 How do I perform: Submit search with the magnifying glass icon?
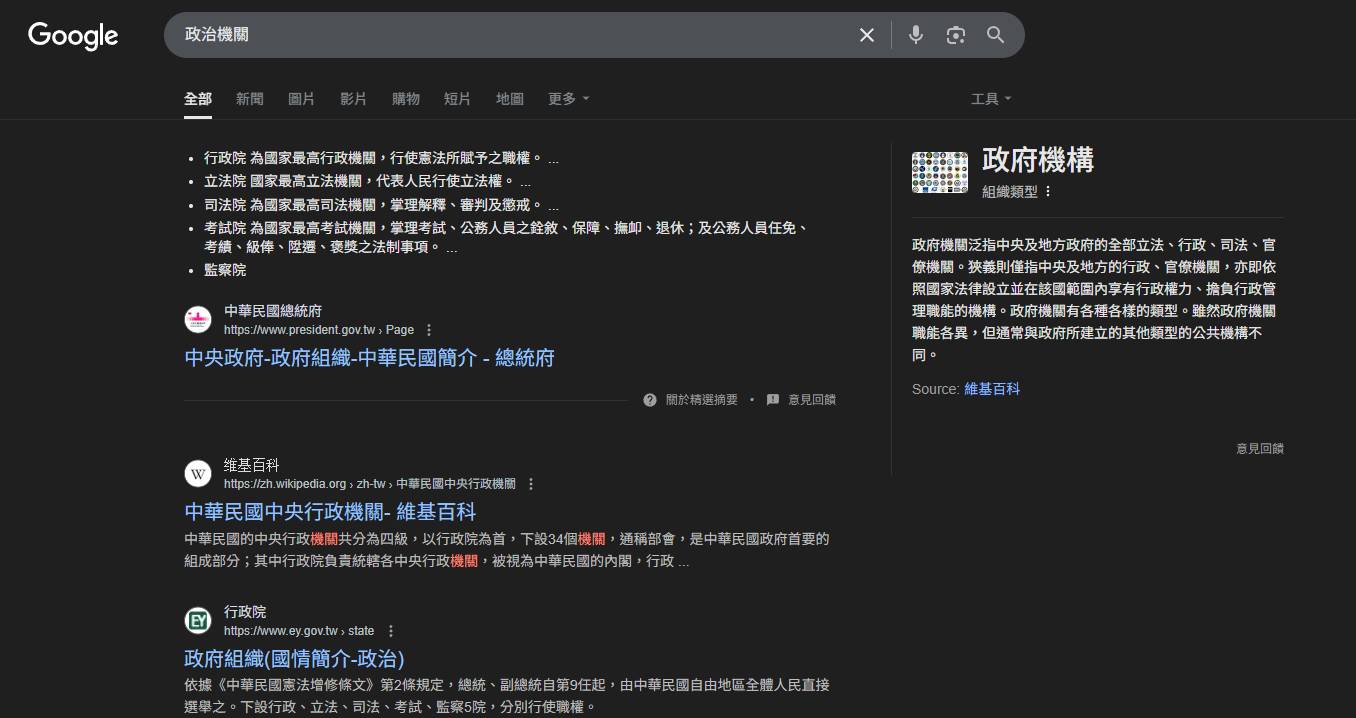click(x=996, y=35)
